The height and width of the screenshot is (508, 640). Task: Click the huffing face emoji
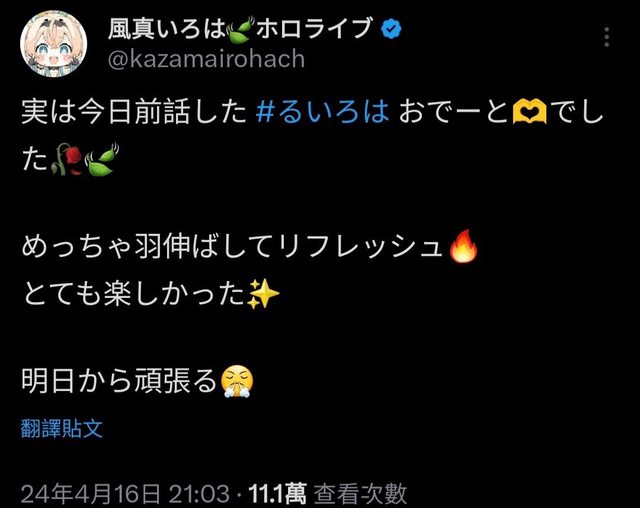pos(237,382)
